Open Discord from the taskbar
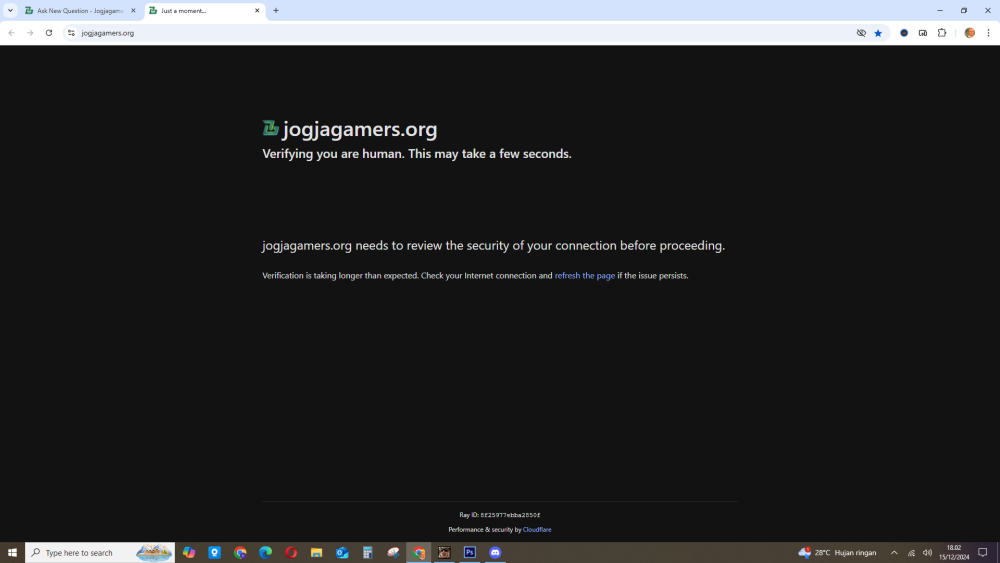This screenshot has width=1000, height=563. [x=496, y=553]
